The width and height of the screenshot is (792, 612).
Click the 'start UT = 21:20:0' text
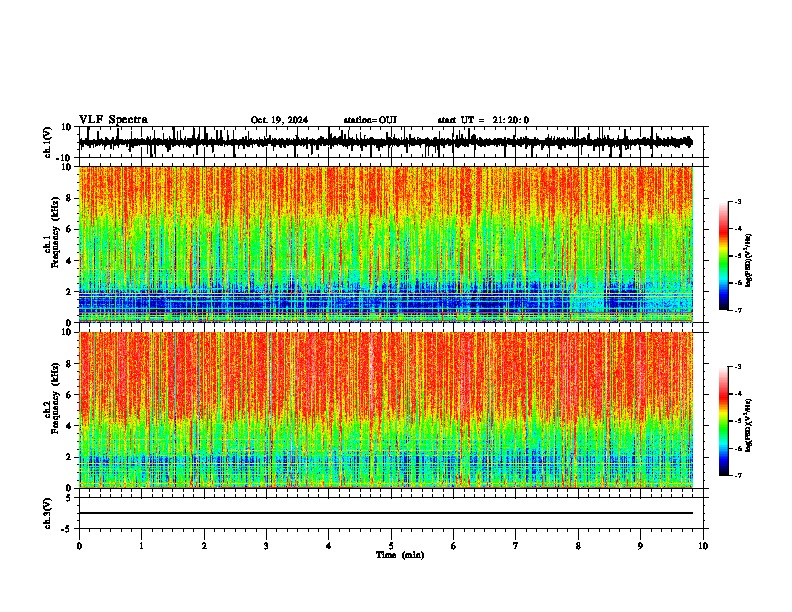(483, 120)
